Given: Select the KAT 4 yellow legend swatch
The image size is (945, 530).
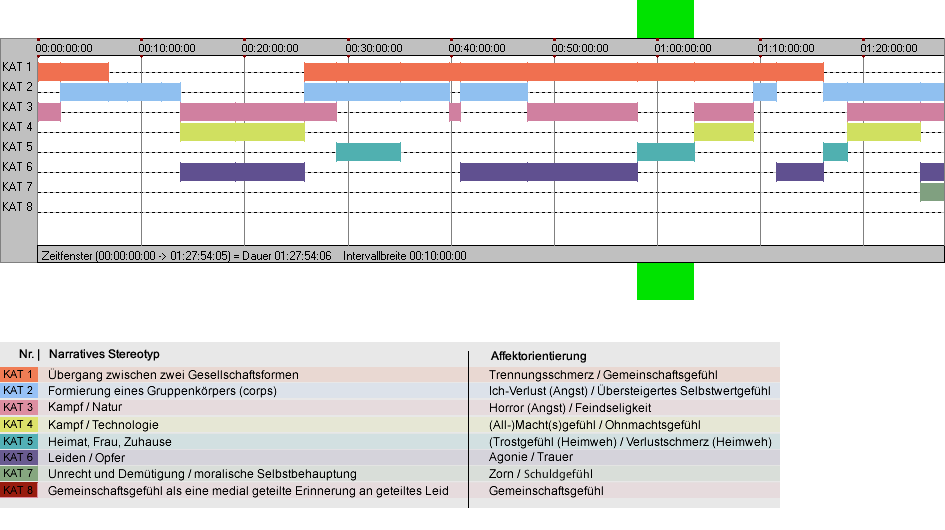Looking at the screenshot, I should pyautogui.click(x=19, y=424).
